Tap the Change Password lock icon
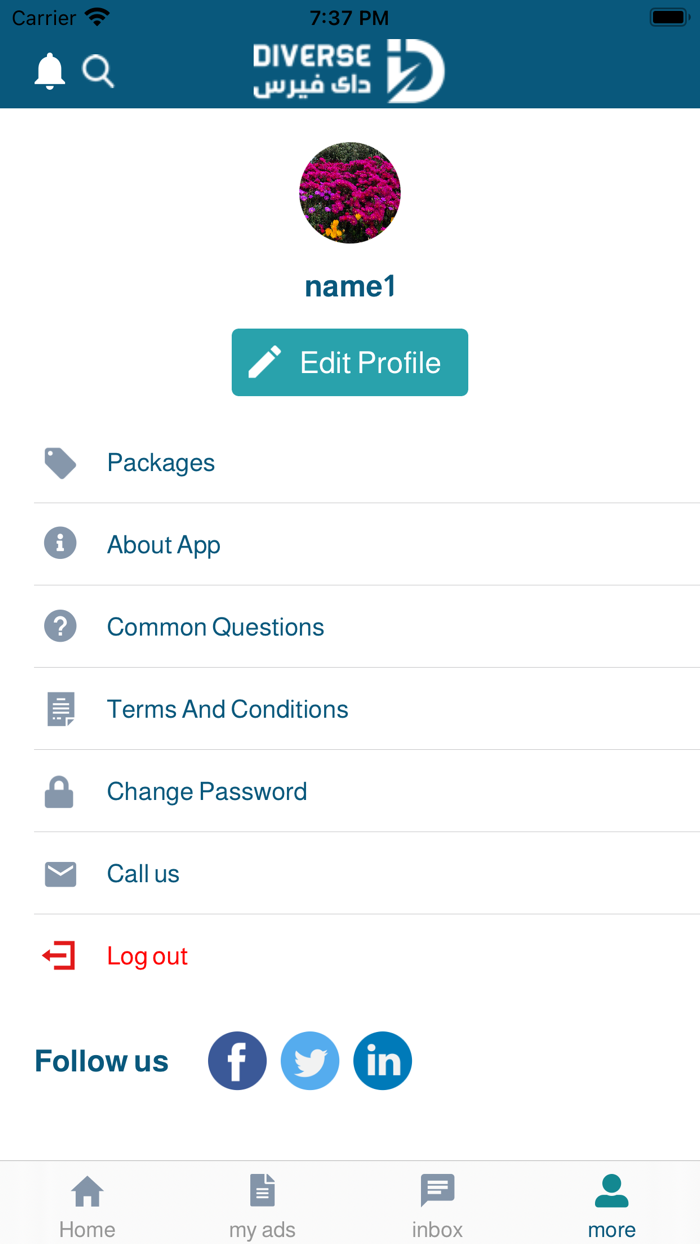Screen dimensions: 700x1244 click(60, 792)
